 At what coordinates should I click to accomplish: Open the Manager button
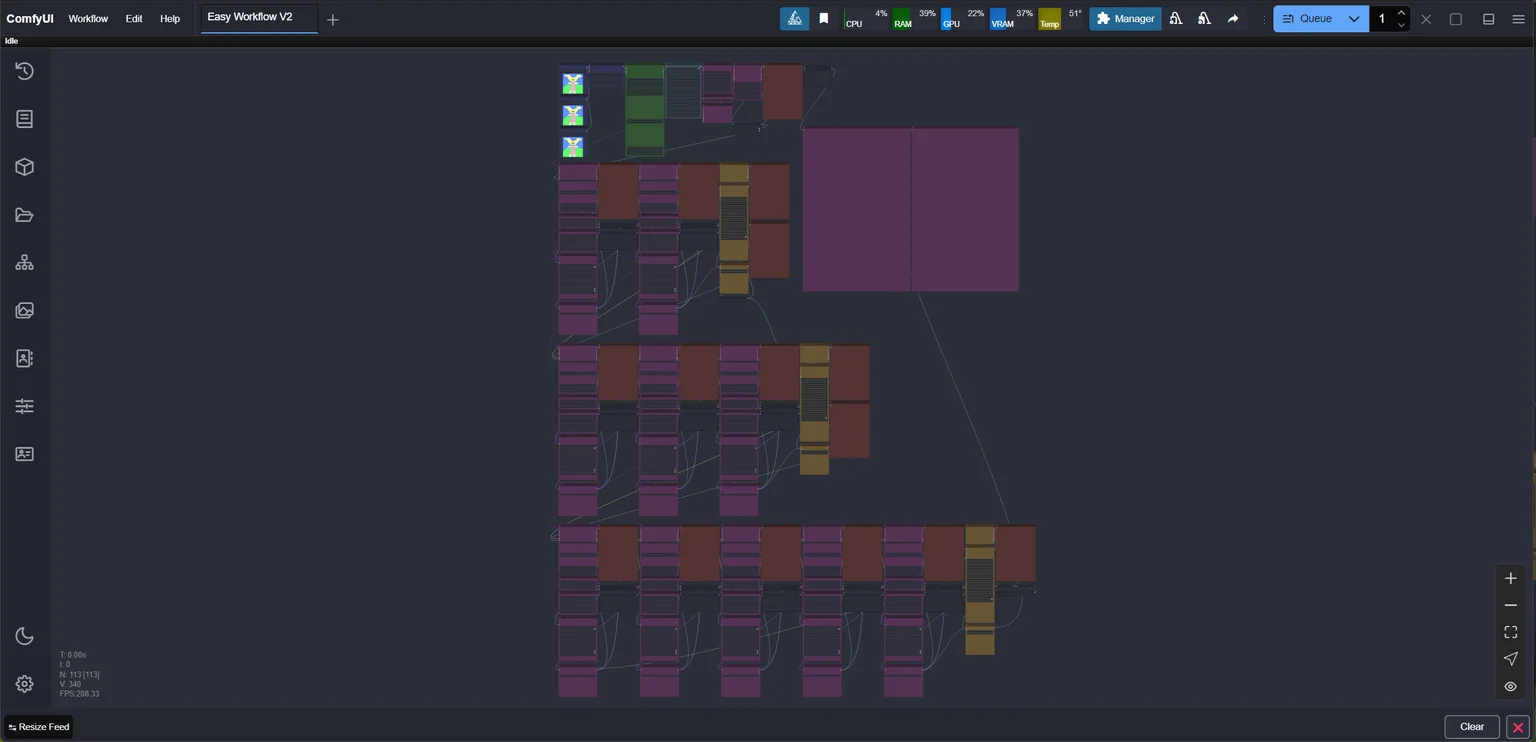point(1125,19)
